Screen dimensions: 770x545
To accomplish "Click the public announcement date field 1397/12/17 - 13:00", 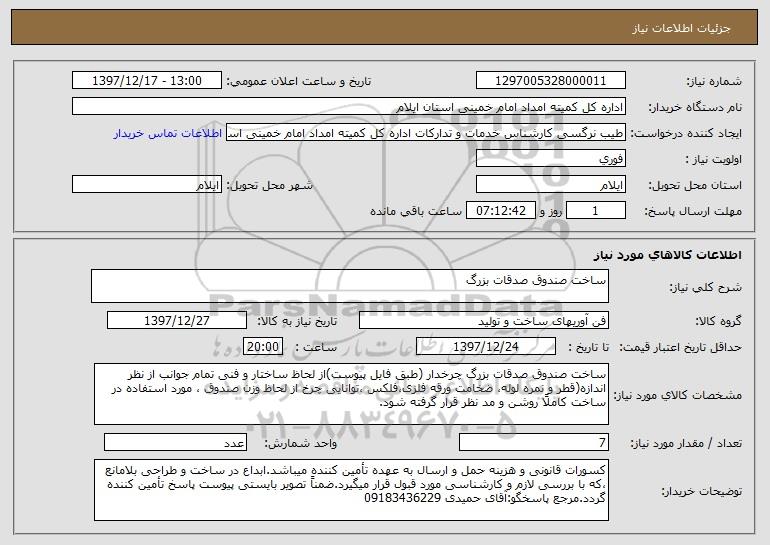I will pyautogui.click(x=147, y=81).
